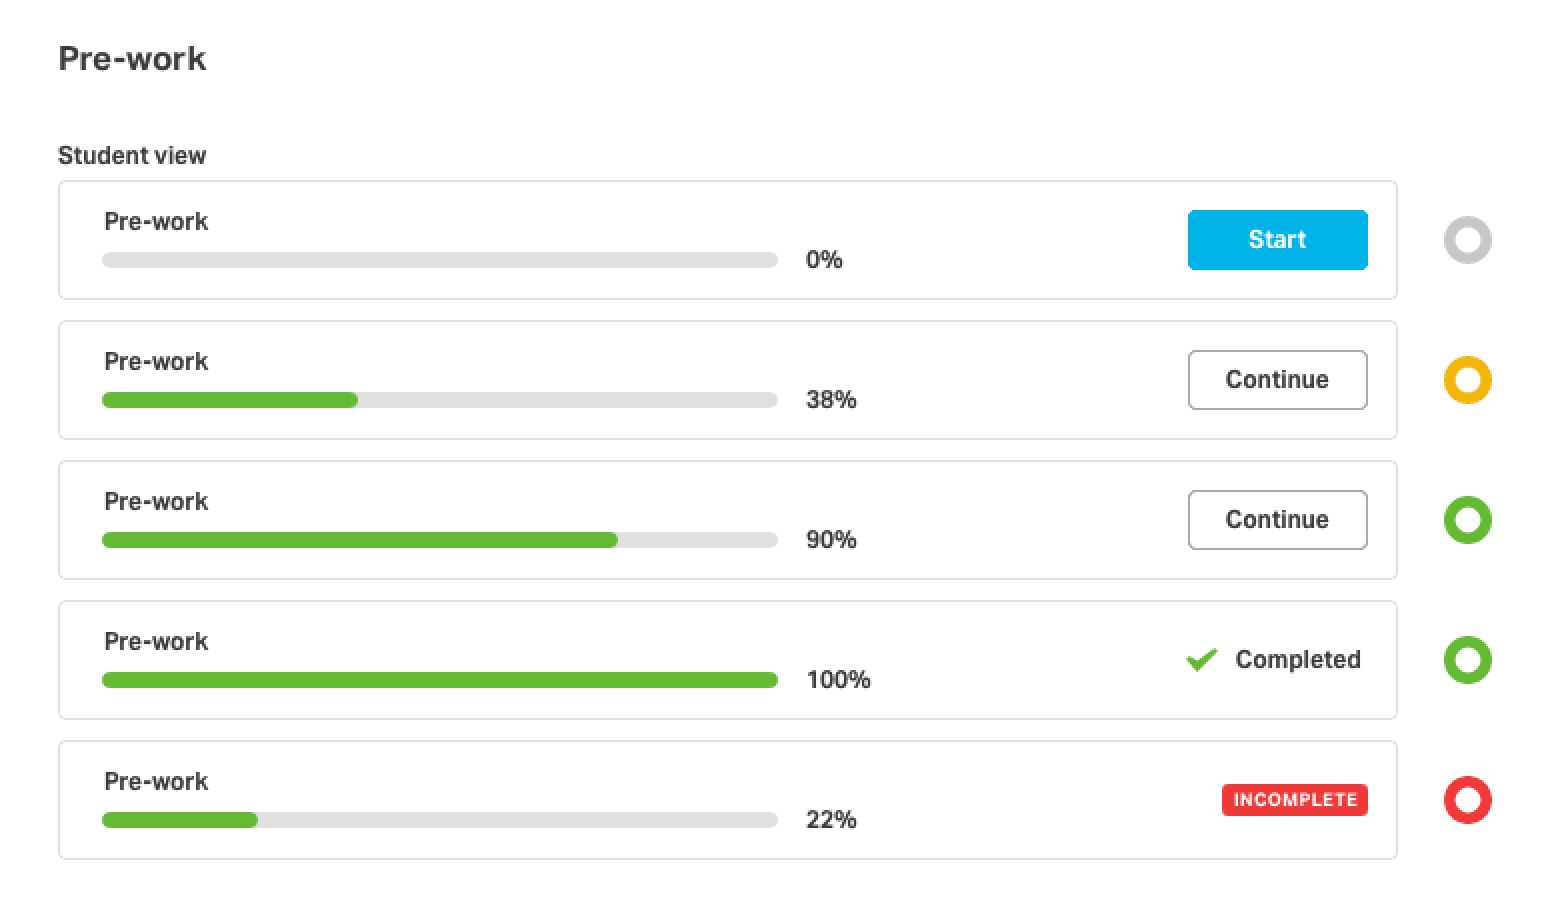Click the yellow status ring icon
Viewport: 1558px width, 918px height.
point(1467,380)
